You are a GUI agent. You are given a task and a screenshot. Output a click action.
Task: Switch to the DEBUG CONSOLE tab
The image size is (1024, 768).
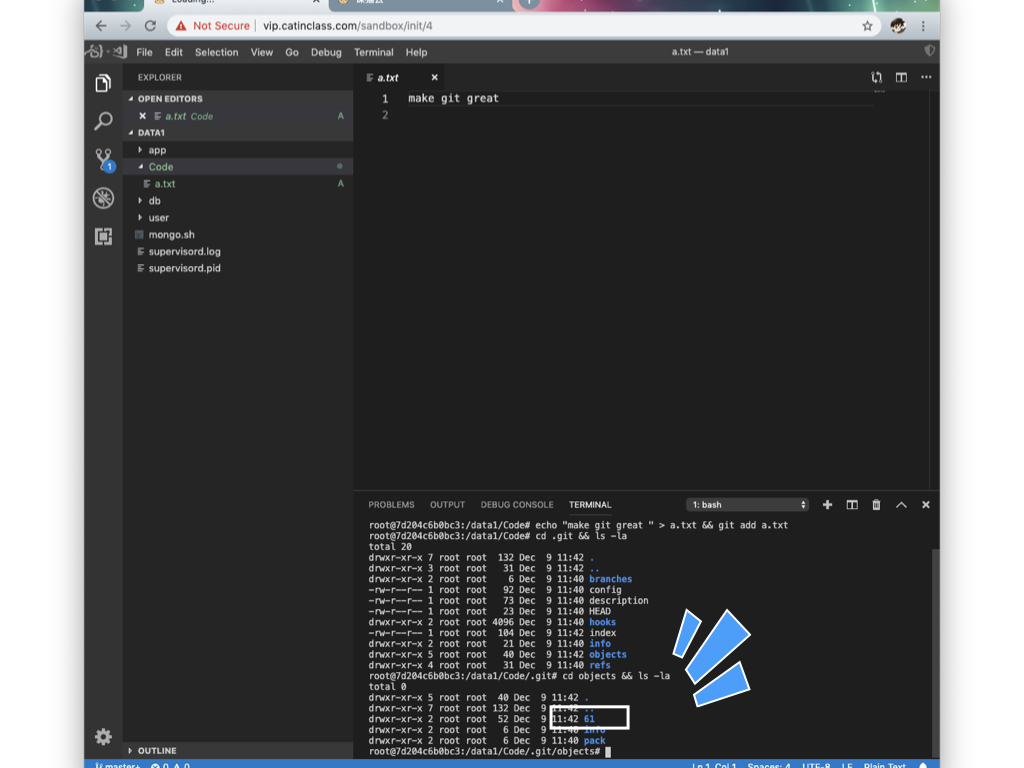pyautogui.click(x=516, y=505)
